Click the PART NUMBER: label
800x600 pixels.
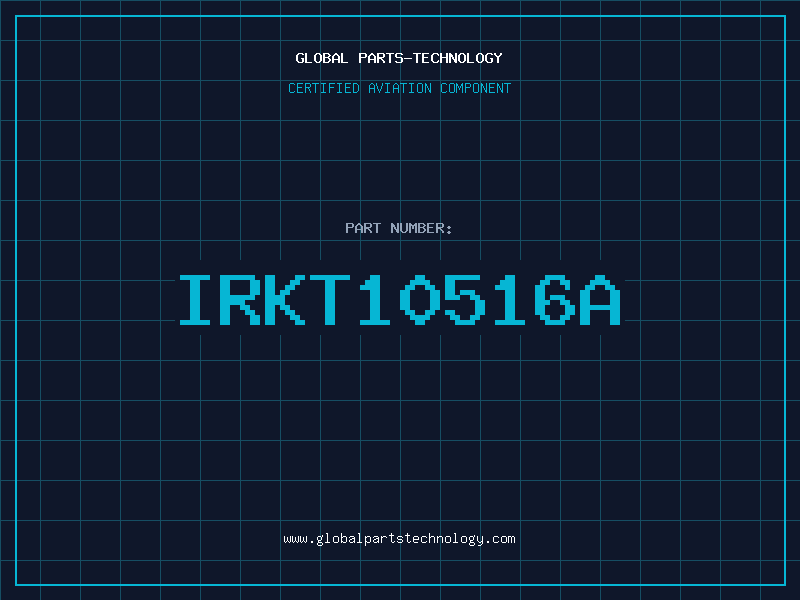click(398, 228)
